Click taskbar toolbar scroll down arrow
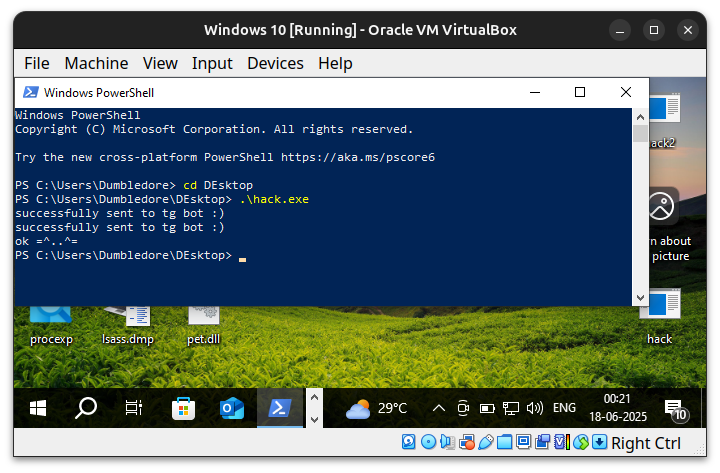 tap(314, 419)
